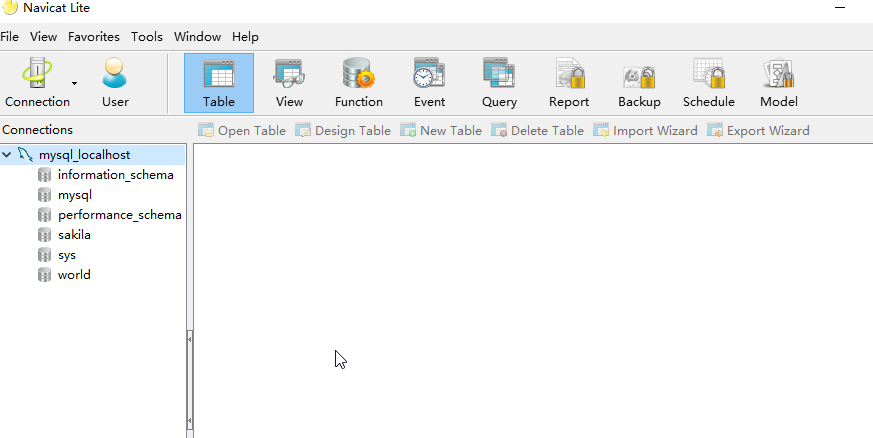The width and height of the screenshot is (873, 438).
Task: Select the Function toolbar icon
Action: click(359, 82)
